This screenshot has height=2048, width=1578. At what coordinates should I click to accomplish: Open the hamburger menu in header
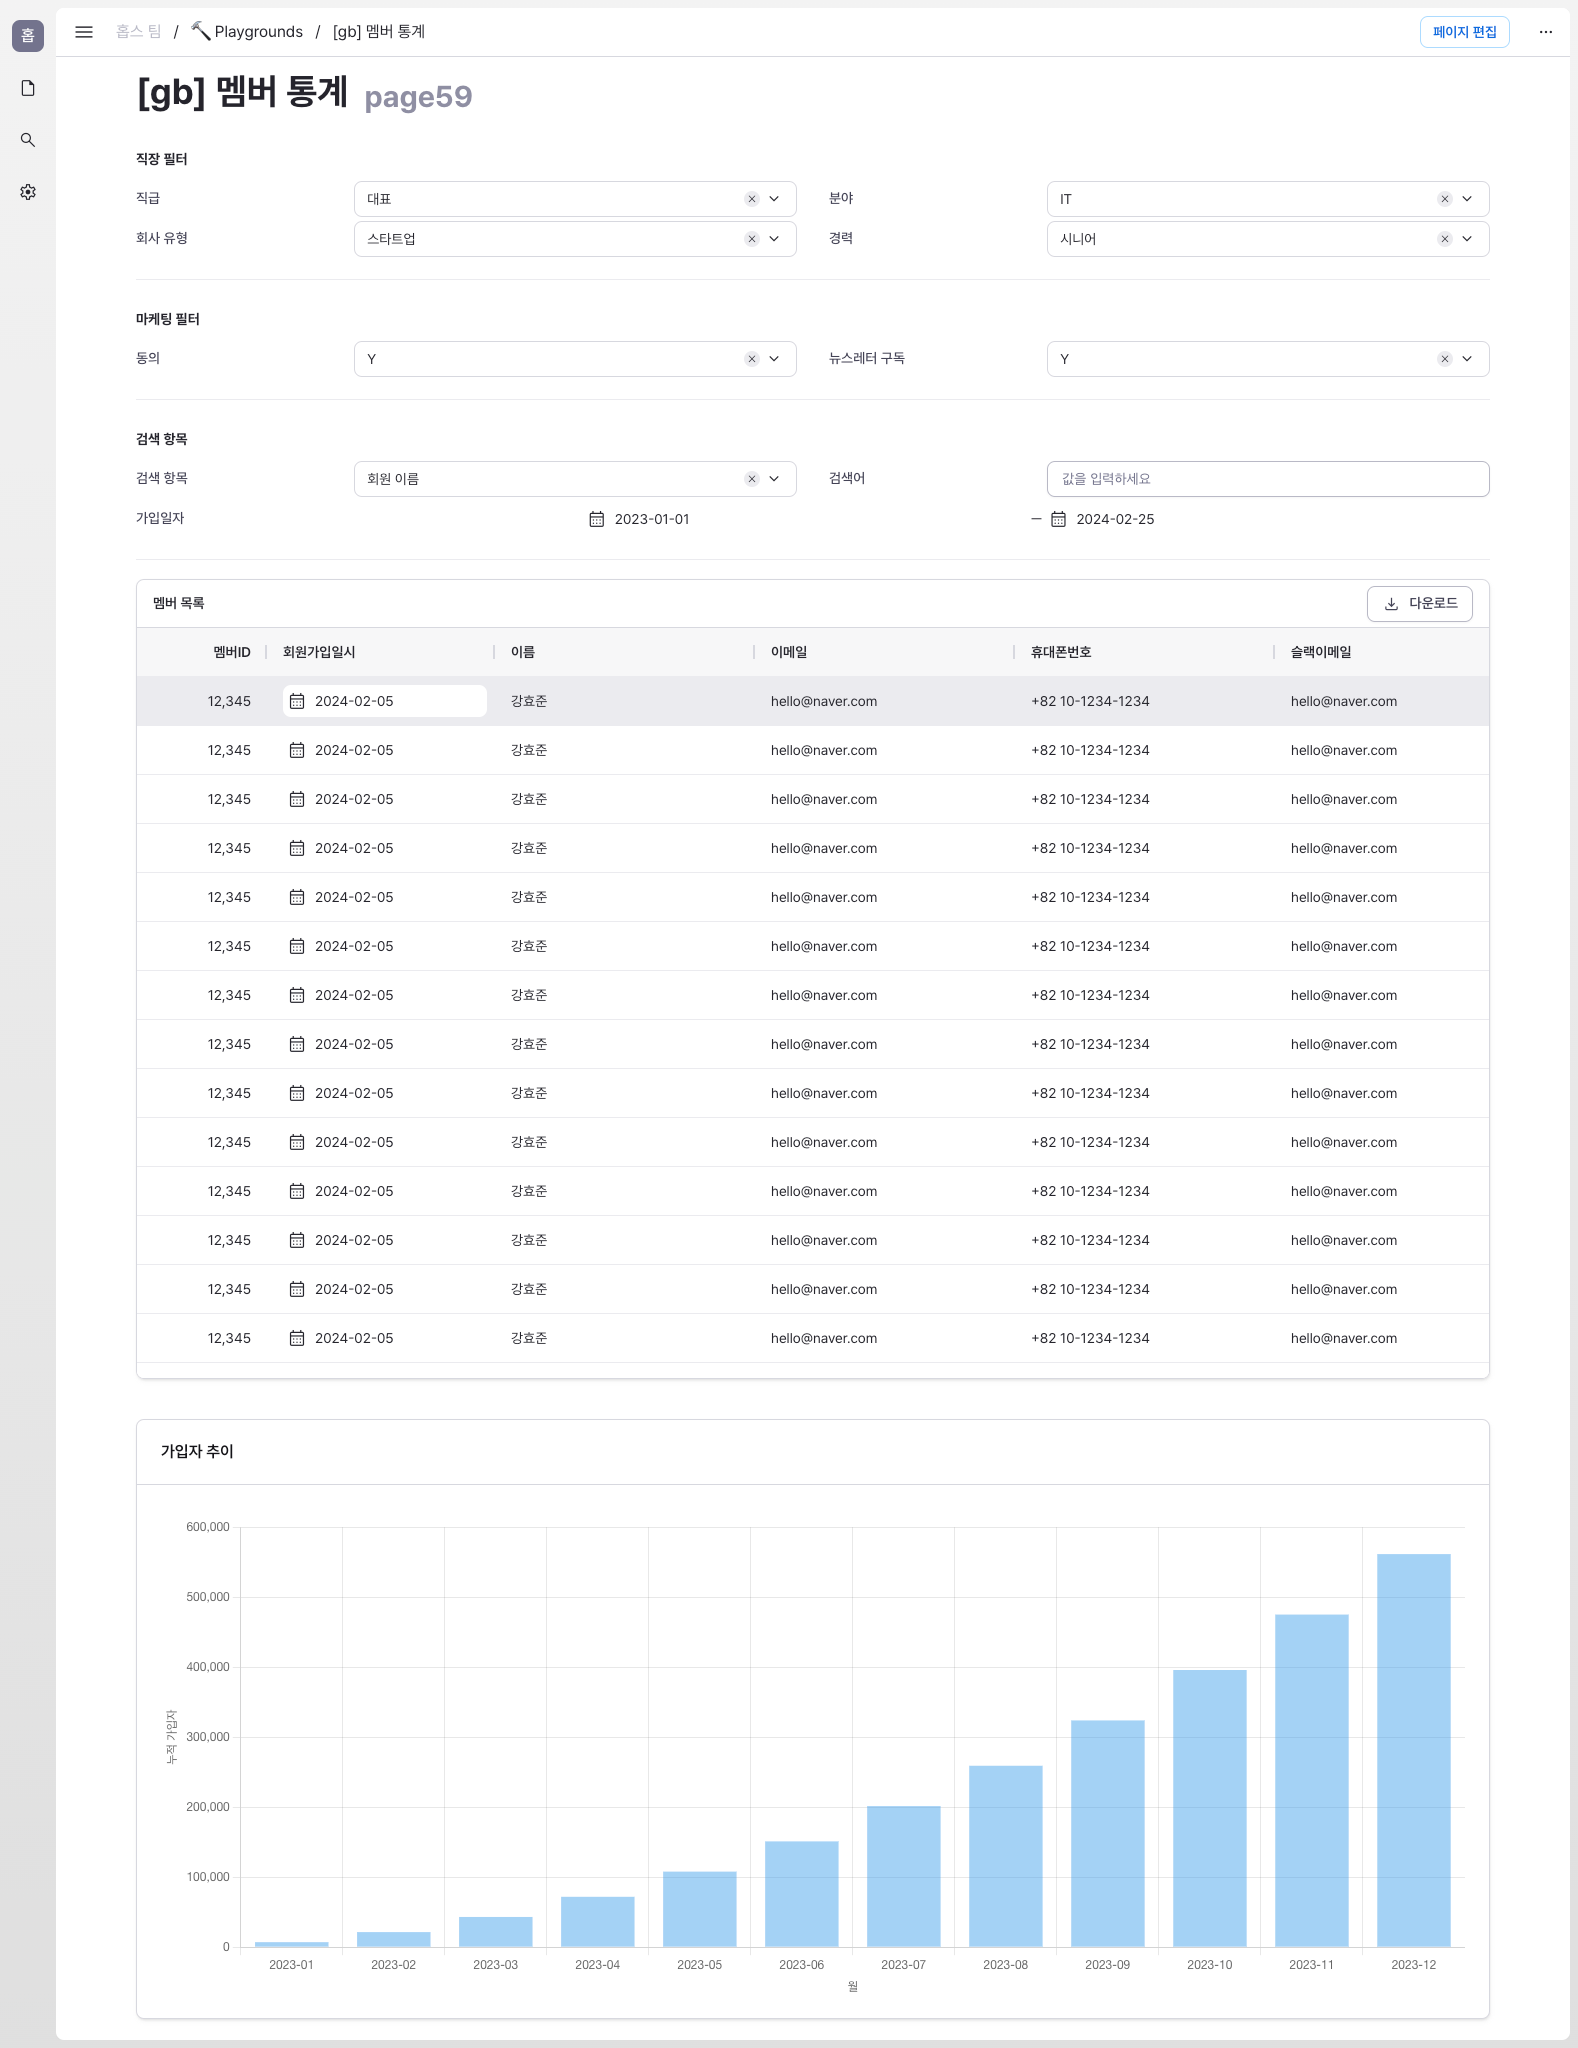[x=84, y=32]
